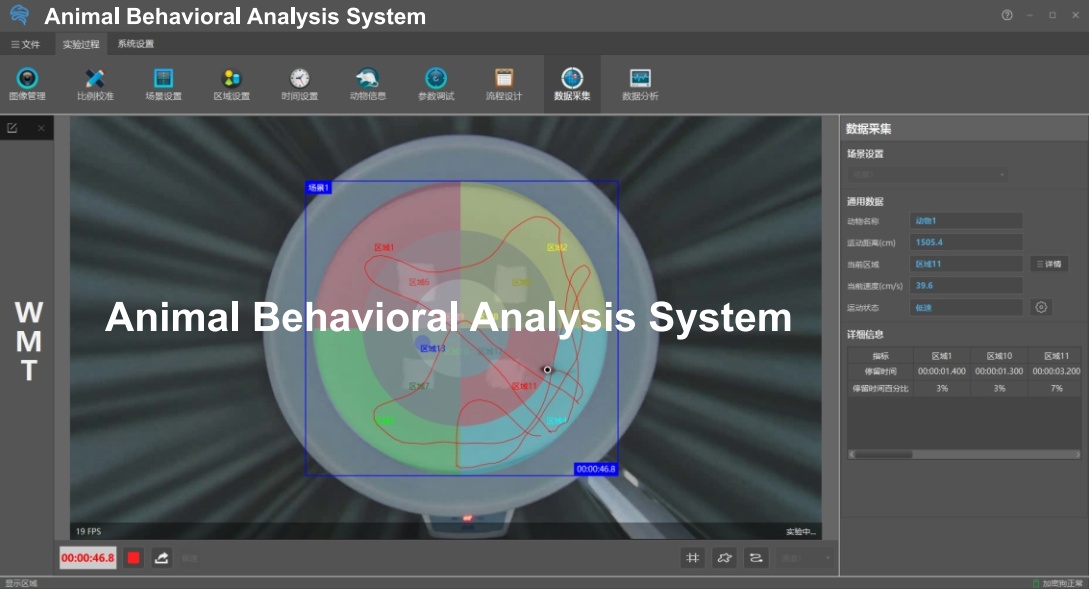Click the 区域6 label in the arena

click(x=419, y=282)
